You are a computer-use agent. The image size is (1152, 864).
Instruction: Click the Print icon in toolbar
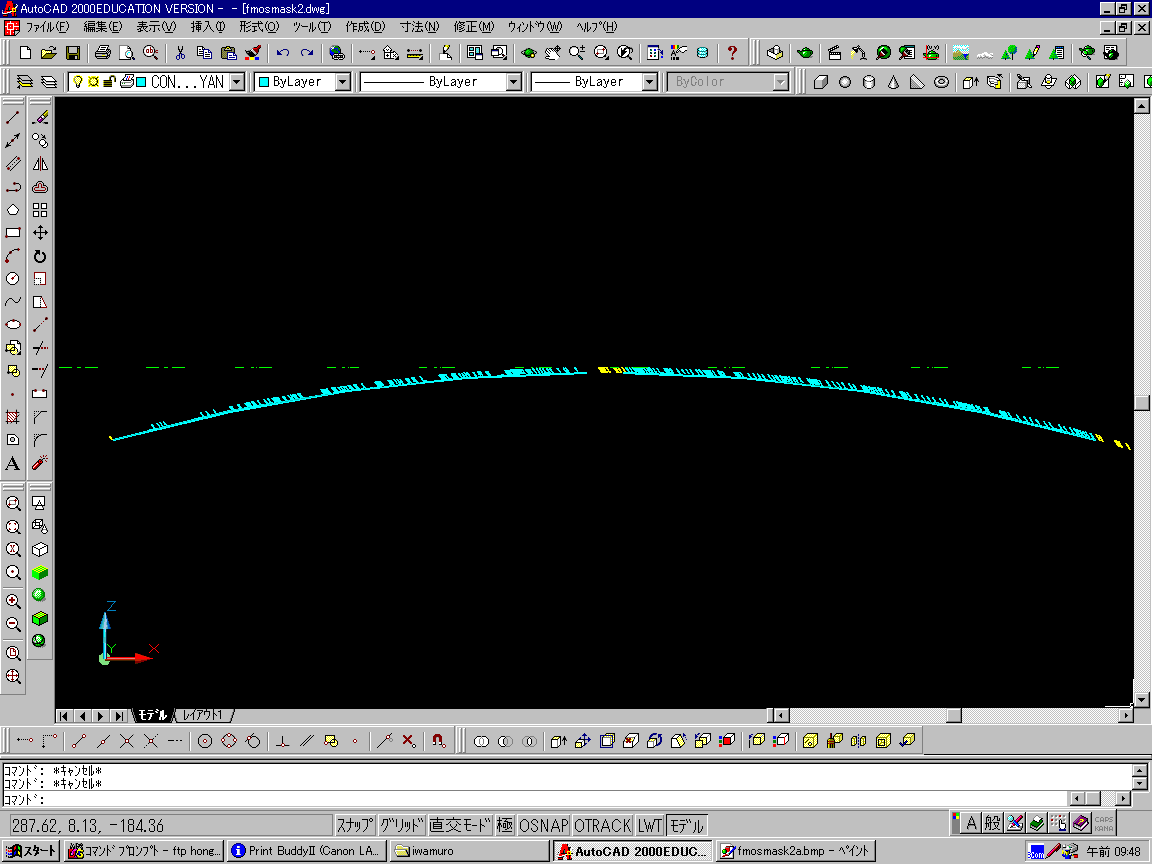coord(102,52)
